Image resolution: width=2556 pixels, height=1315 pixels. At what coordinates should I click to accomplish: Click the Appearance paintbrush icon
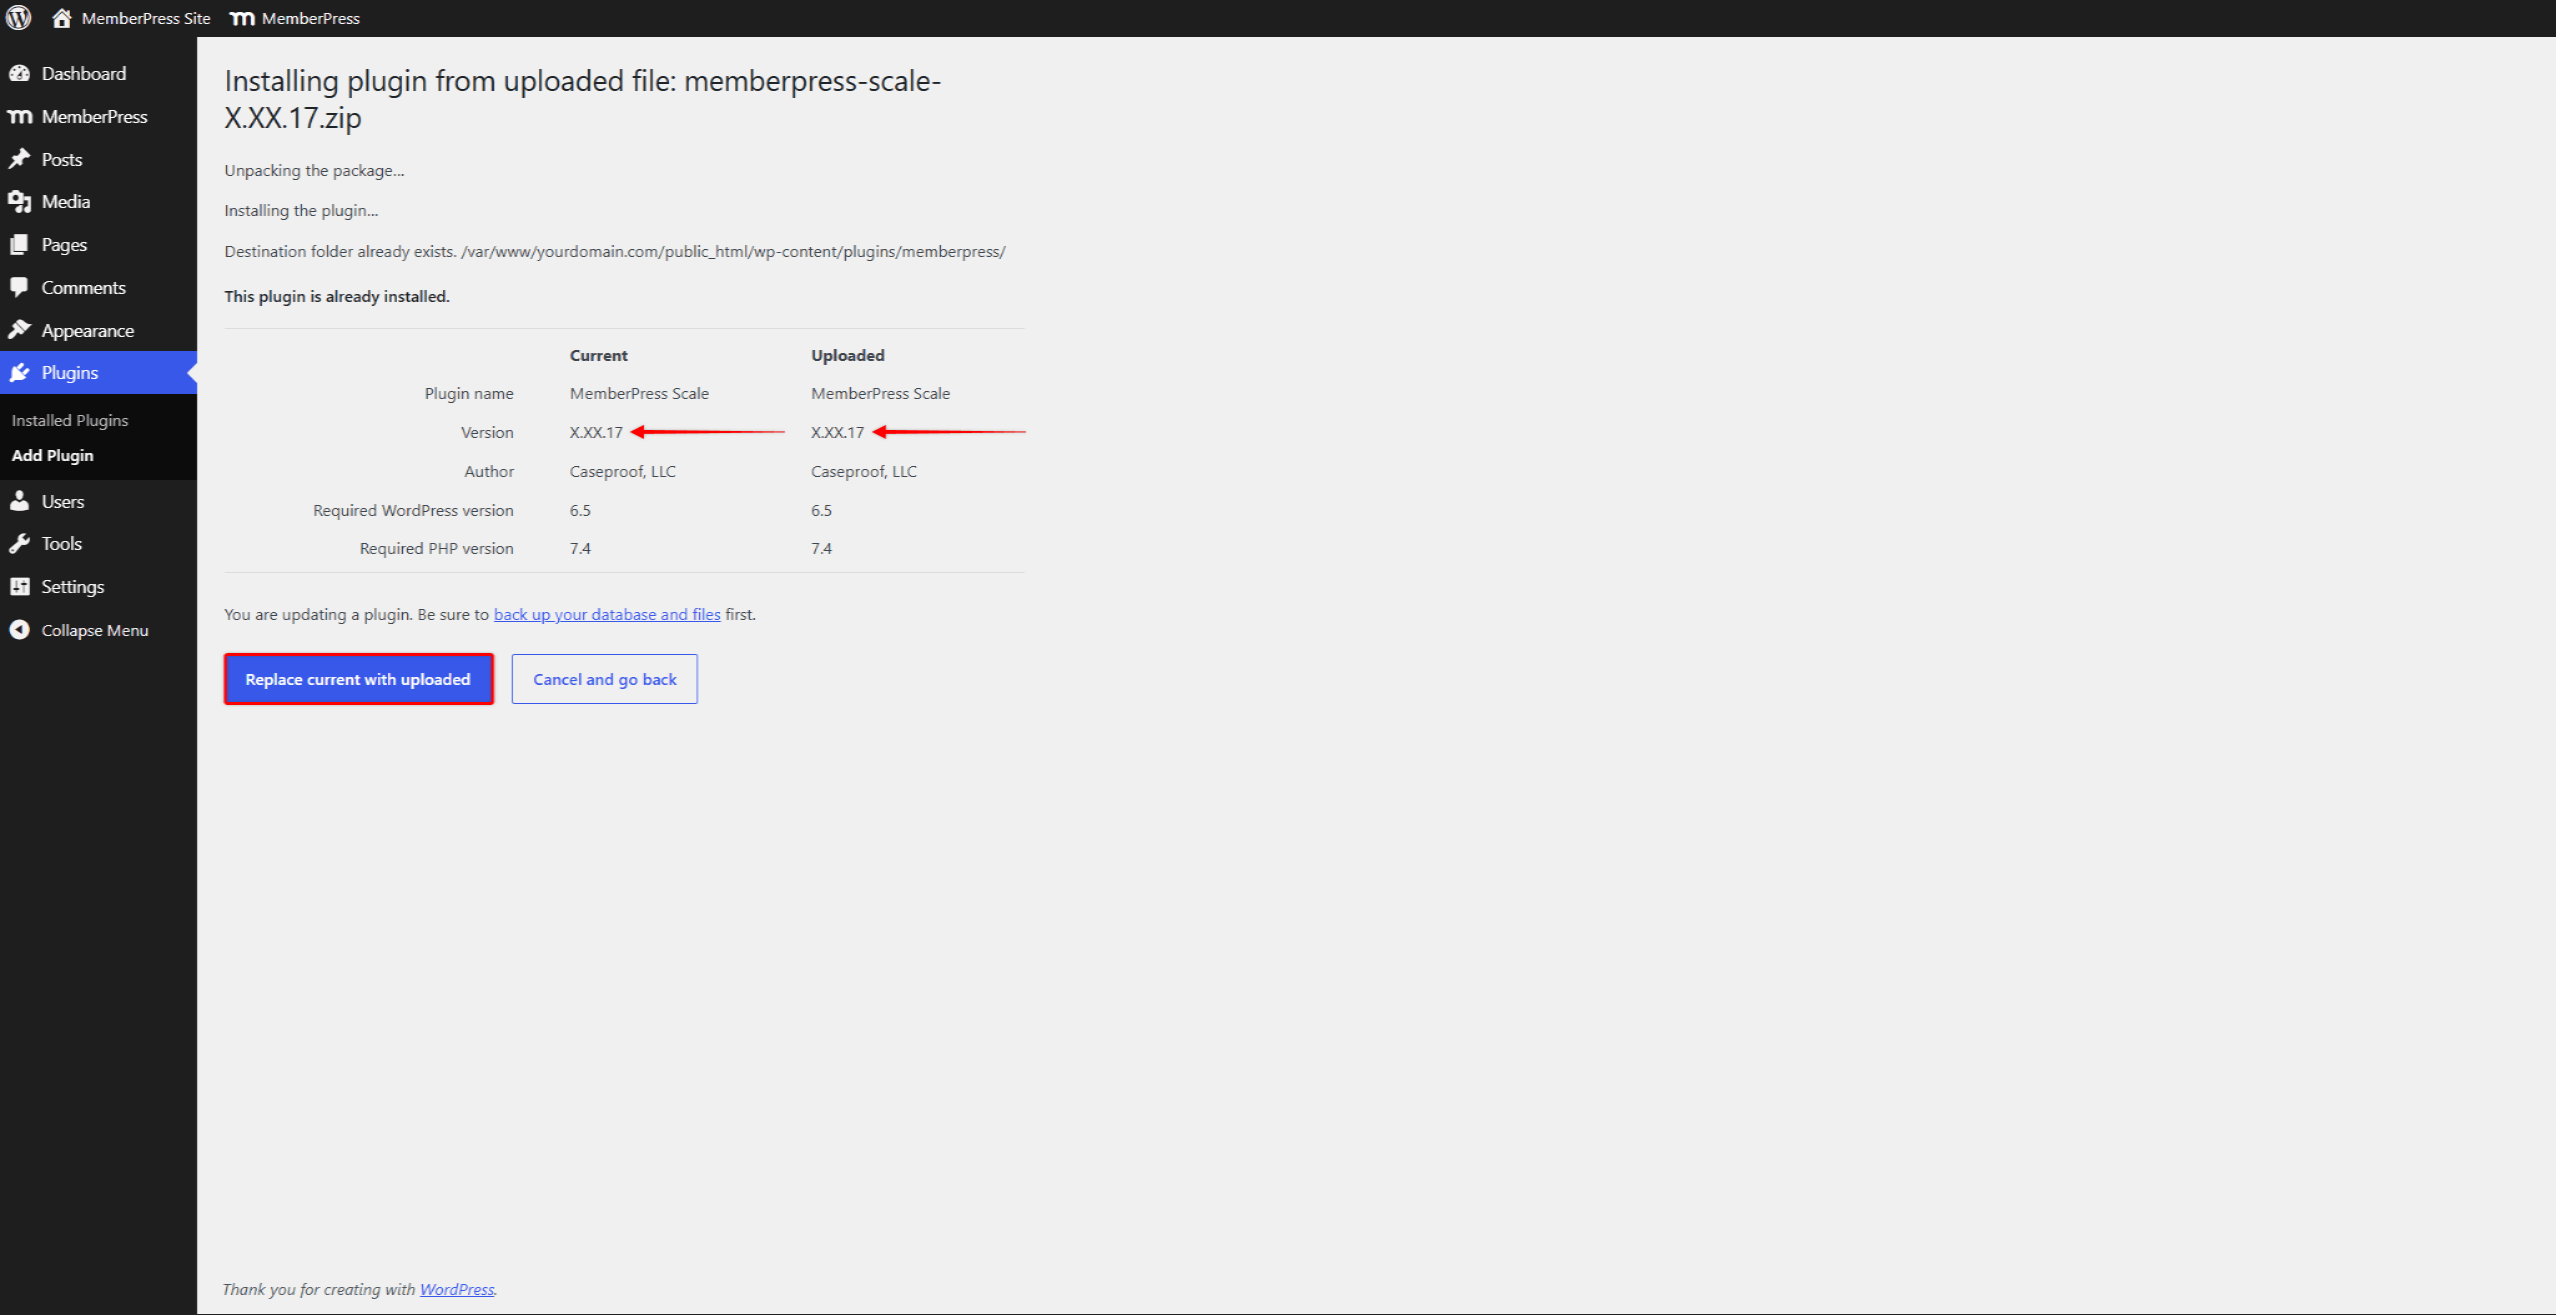[x=19, y=330]
